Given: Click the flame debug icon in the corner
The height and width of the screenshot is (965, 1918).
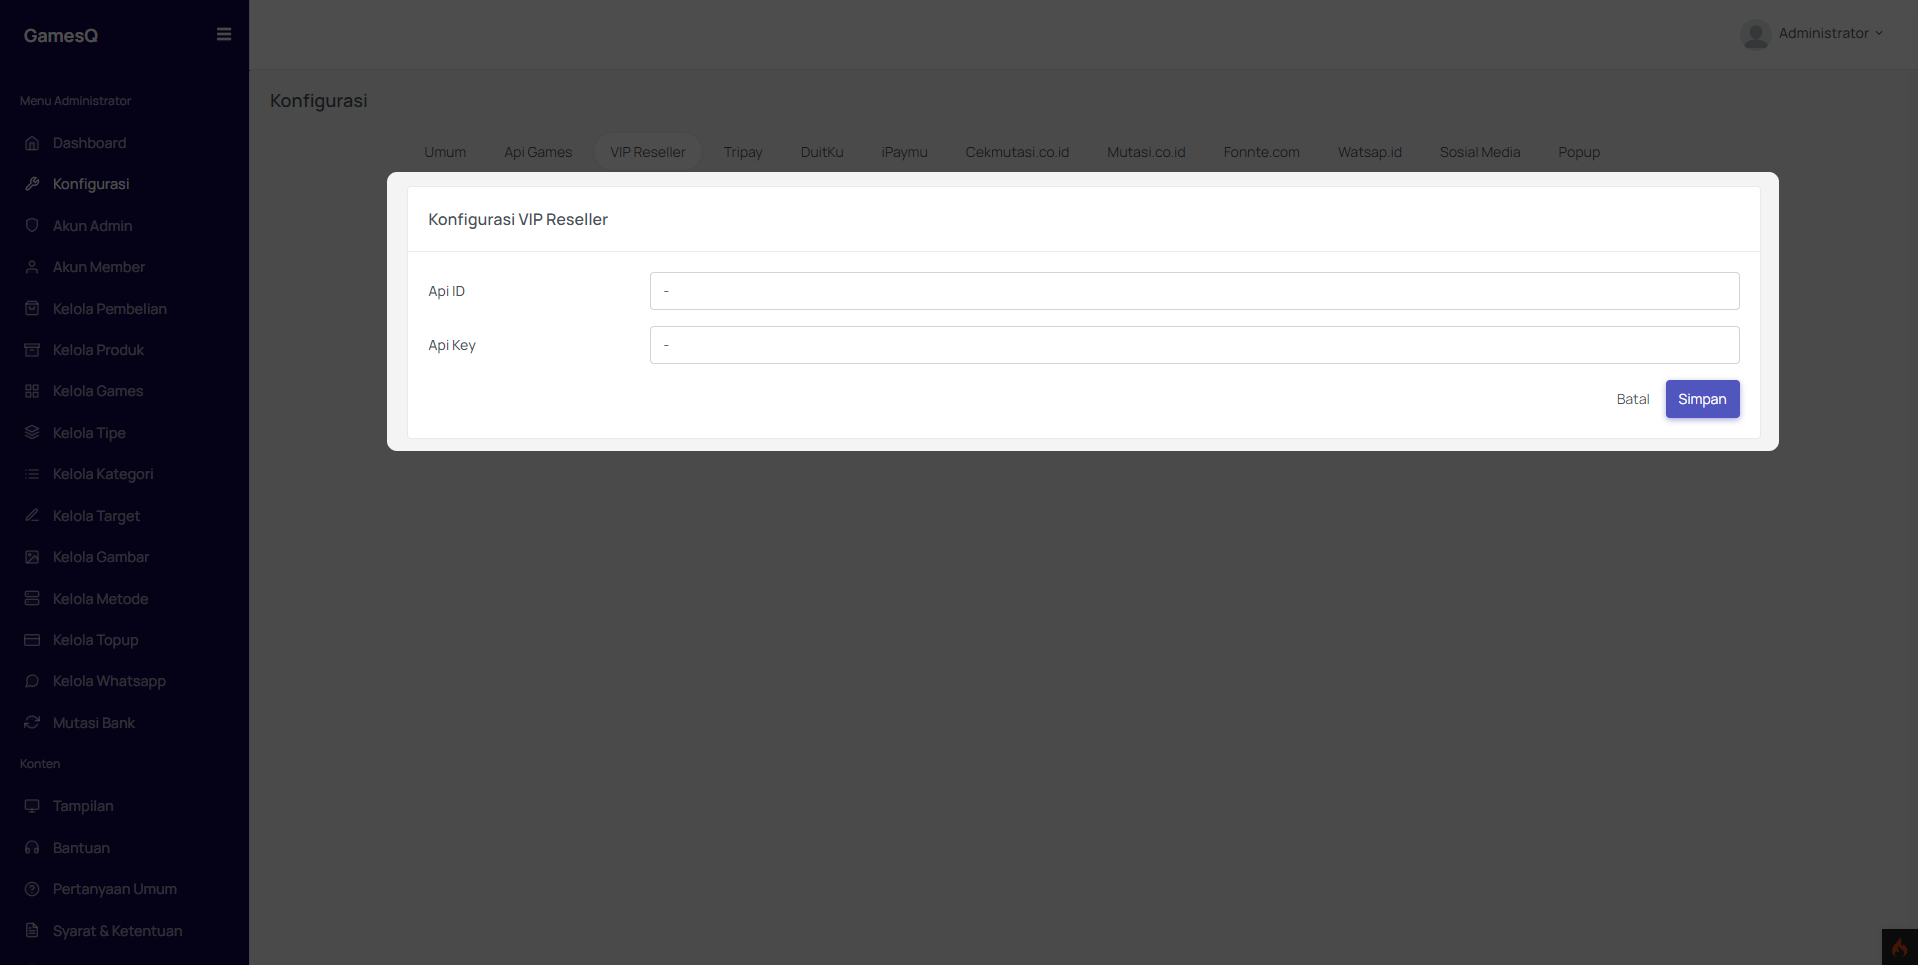Looking at the screenshot, I should click(1900, 947).
